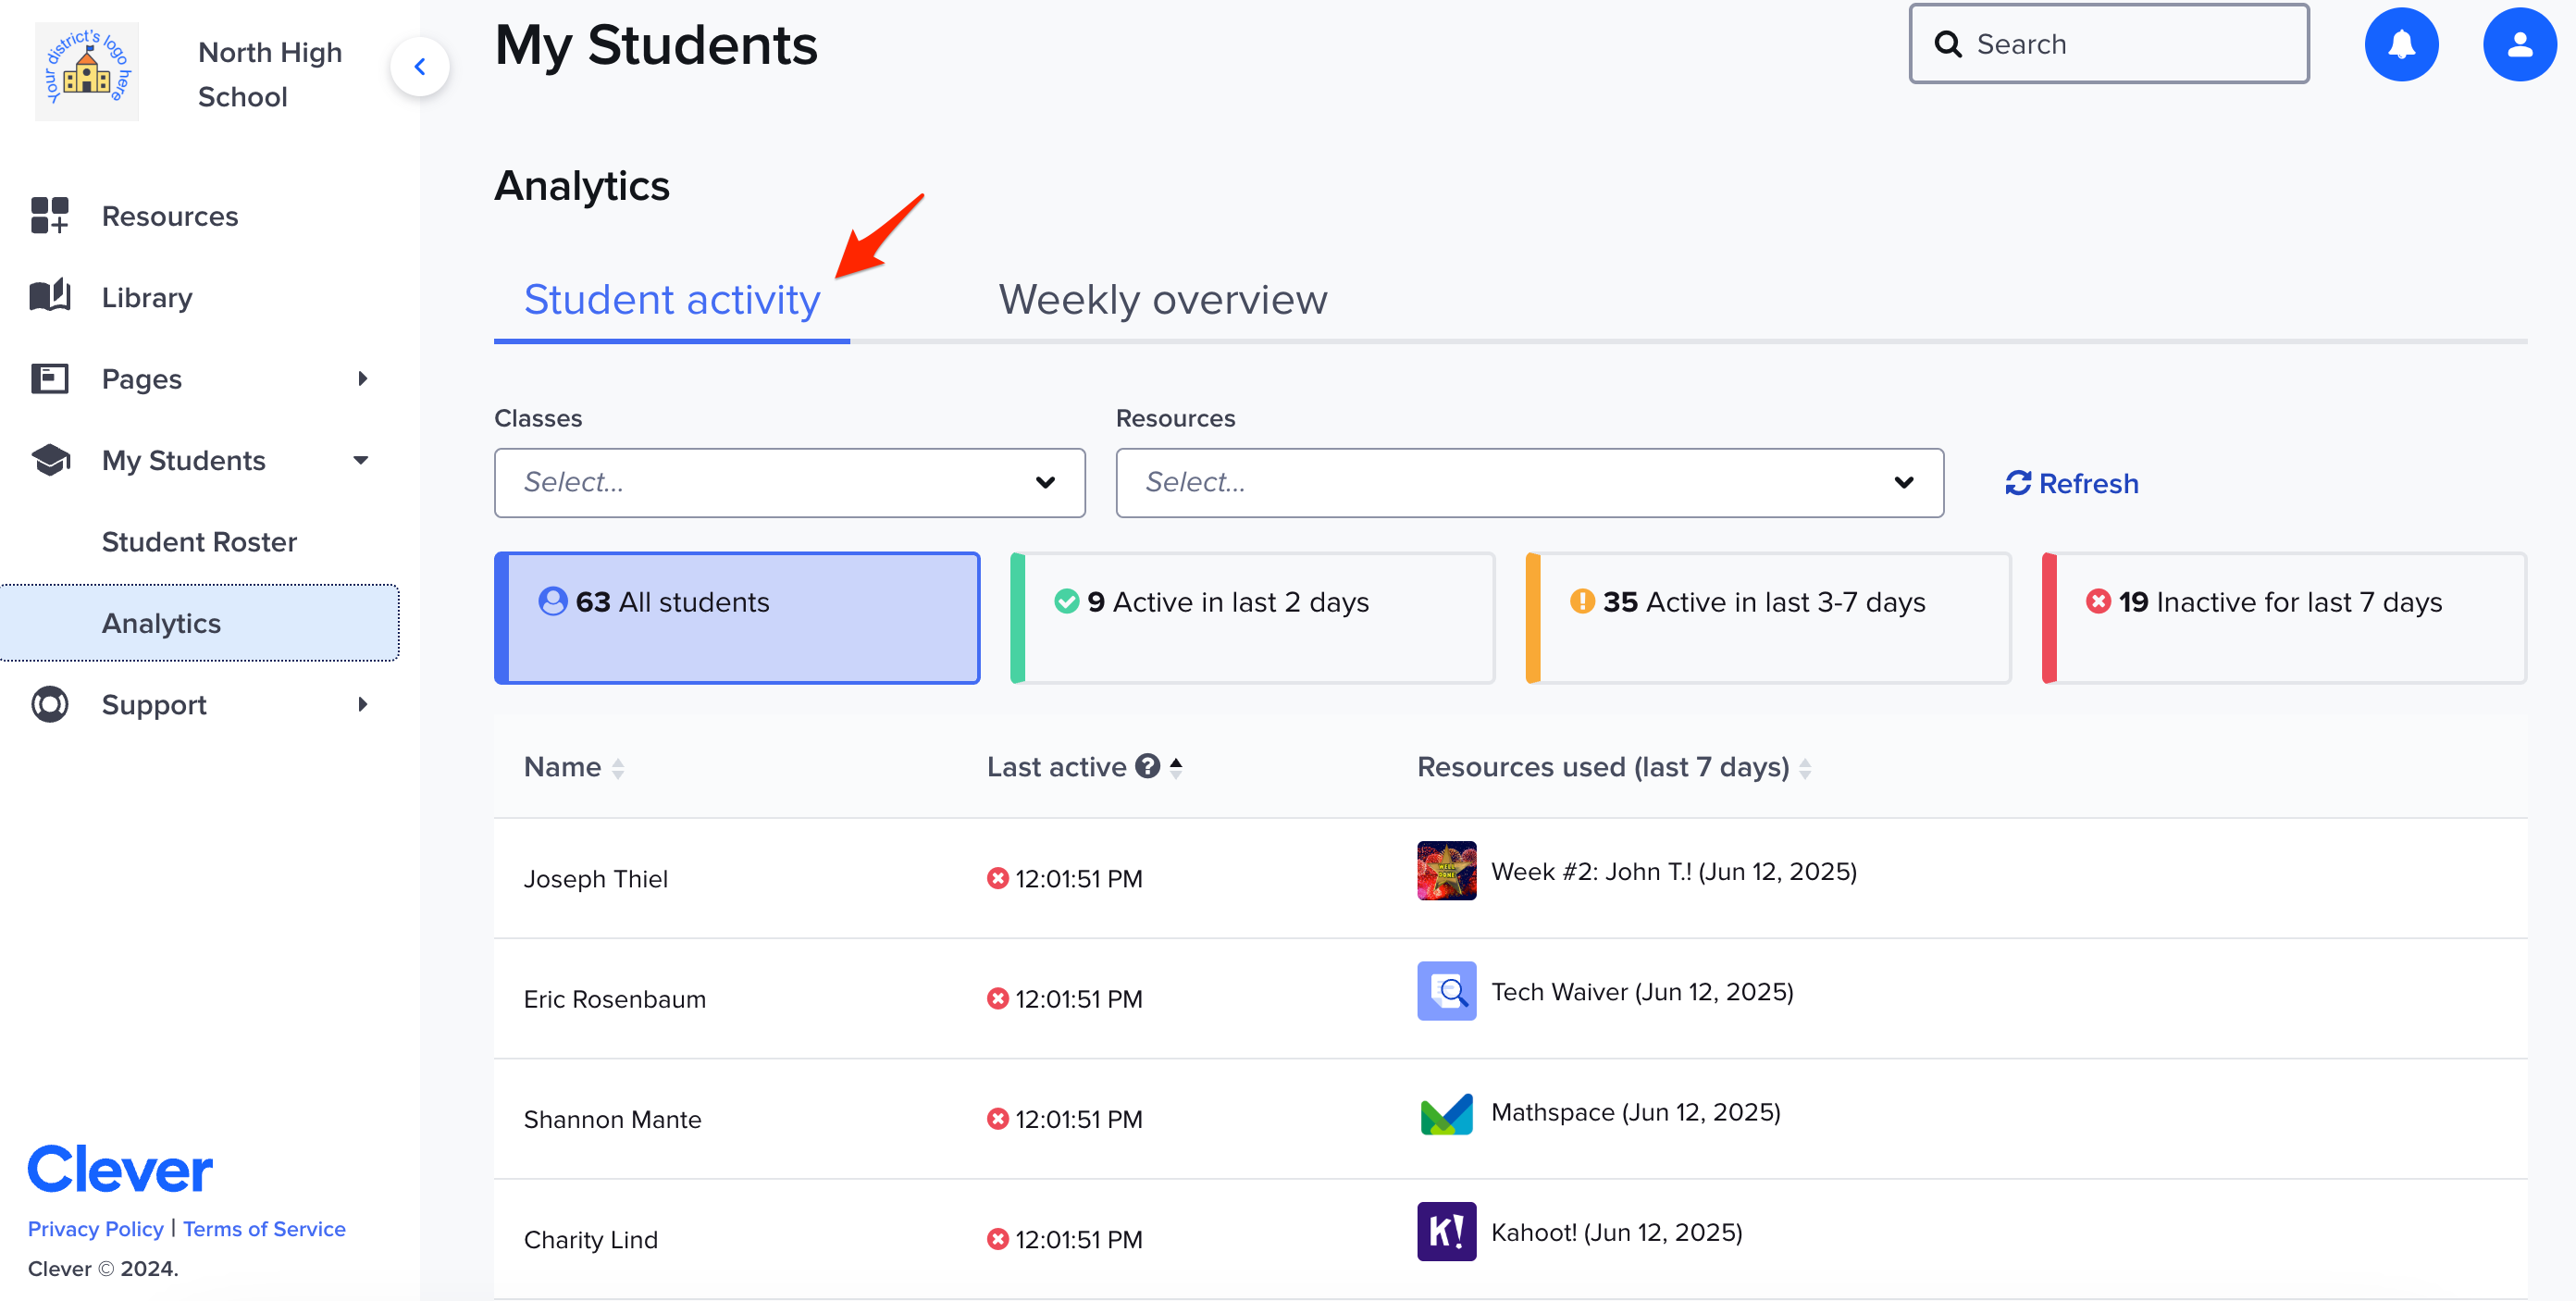Filter by Inactive for last 7 days
Screen dimensions: 2576x1301
point(2284,618)
